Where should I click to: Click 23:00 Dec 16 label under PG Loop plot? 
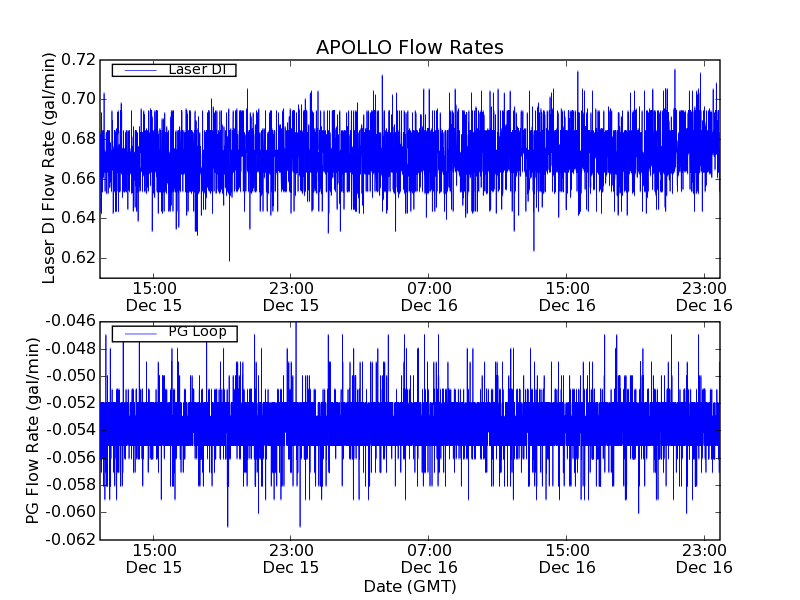coord(704,559)
